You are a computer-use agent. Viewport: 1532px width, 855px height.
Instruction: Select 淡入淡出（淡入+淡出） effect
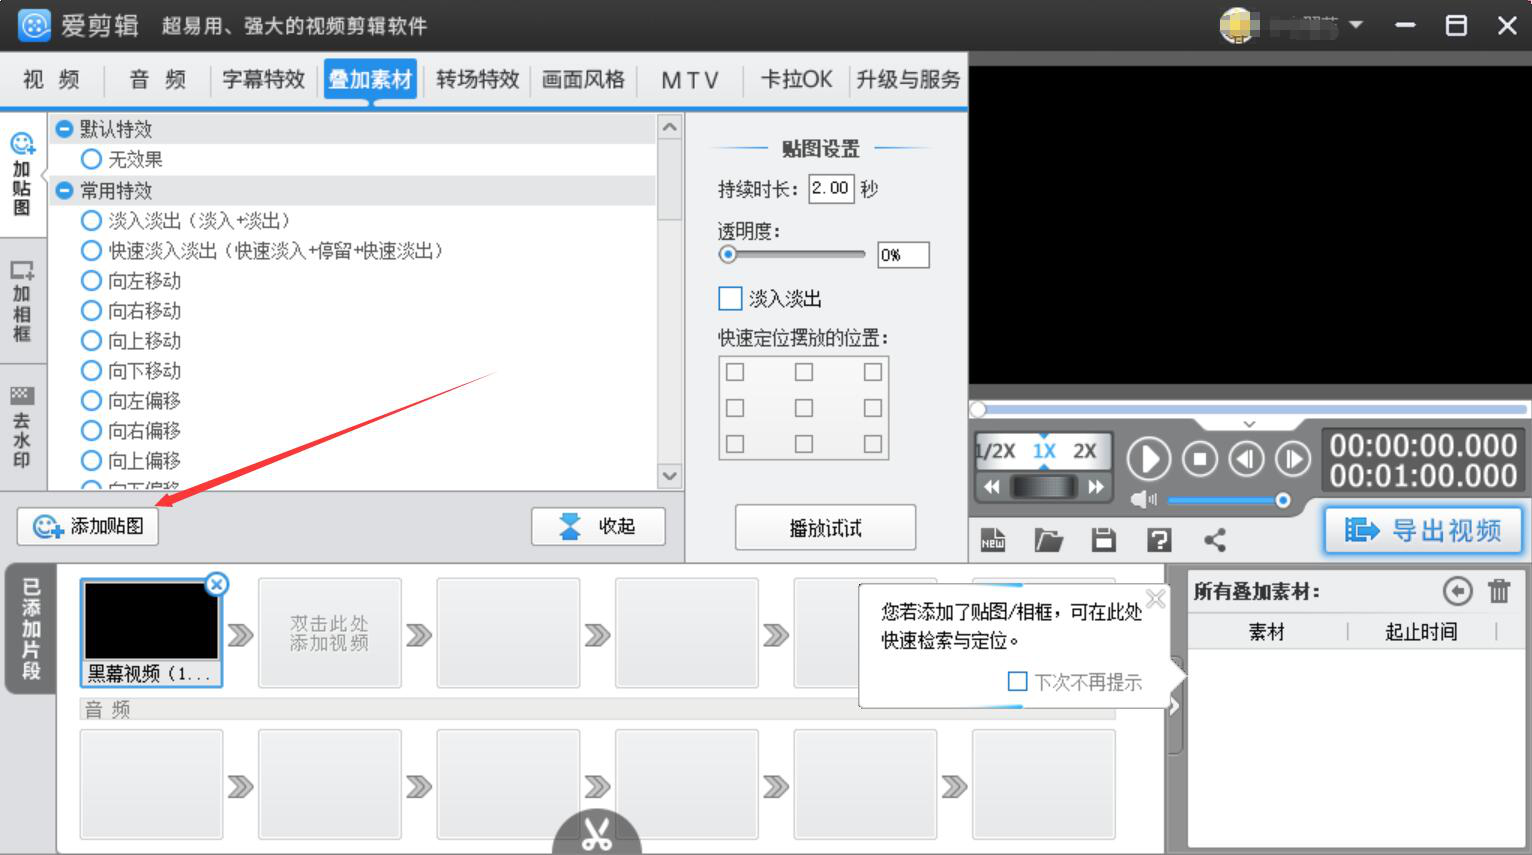point(91,220)
